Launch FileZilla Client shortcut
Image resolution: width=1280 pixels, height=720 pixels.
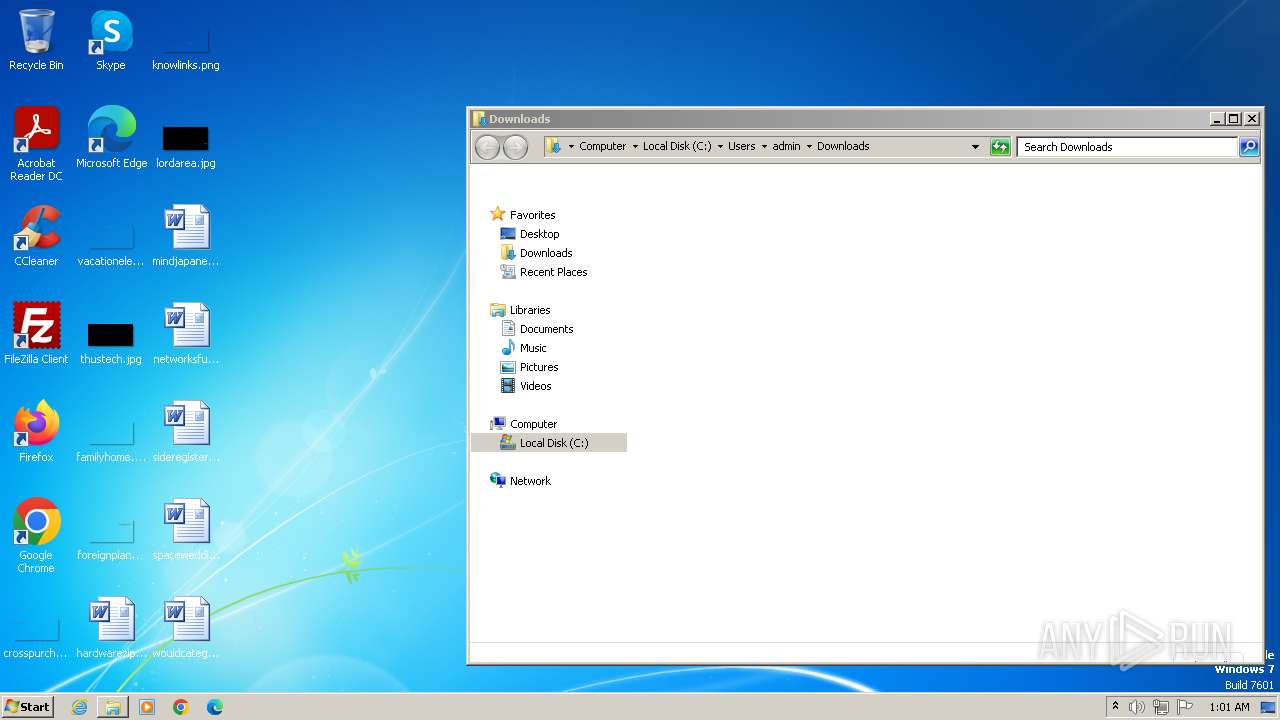click(36, 334)
